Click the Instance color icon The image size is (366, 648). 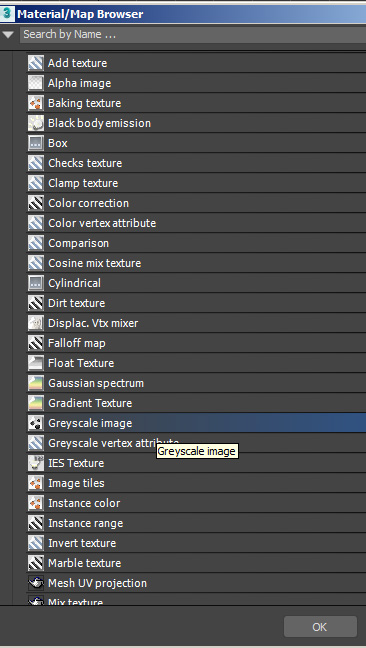(36, 503)
